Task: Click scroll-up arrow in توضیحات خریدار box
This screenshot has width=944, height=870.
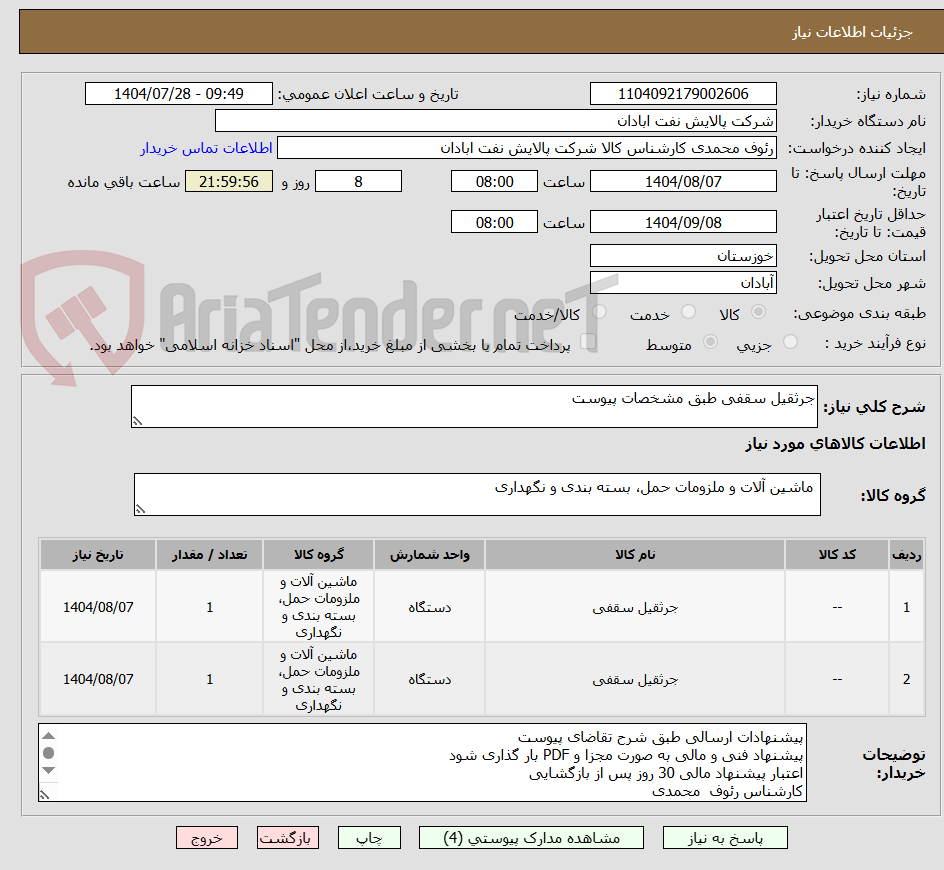Action: click(49, 736)
